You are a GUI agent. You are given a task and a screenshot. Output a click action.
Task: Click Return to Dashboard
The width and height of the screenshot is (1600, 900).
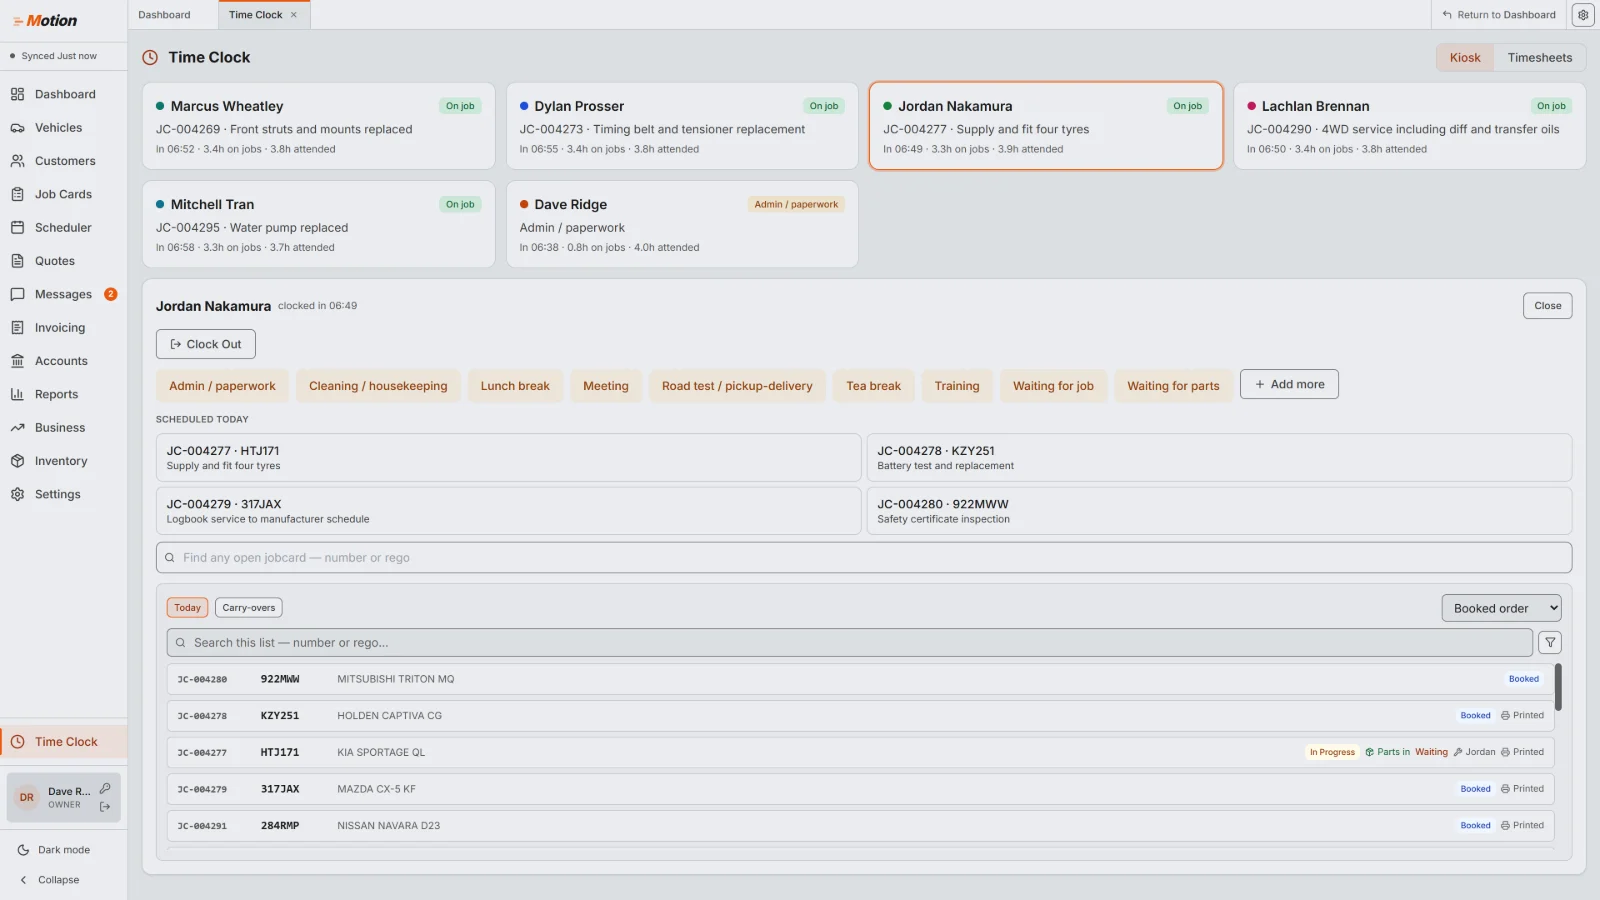click(1499, 15)
